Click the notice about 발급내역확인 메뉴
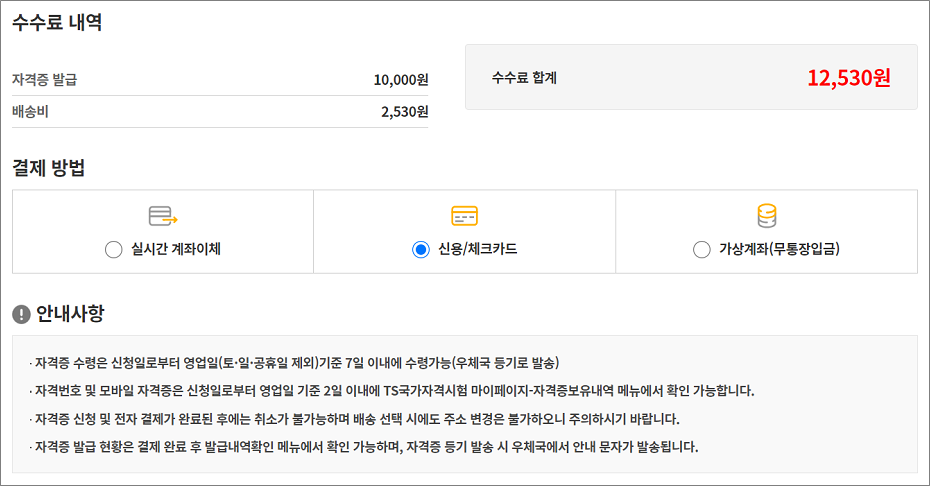Image resolution: width=930 pixels, height=486 pixels. [364, 447]
